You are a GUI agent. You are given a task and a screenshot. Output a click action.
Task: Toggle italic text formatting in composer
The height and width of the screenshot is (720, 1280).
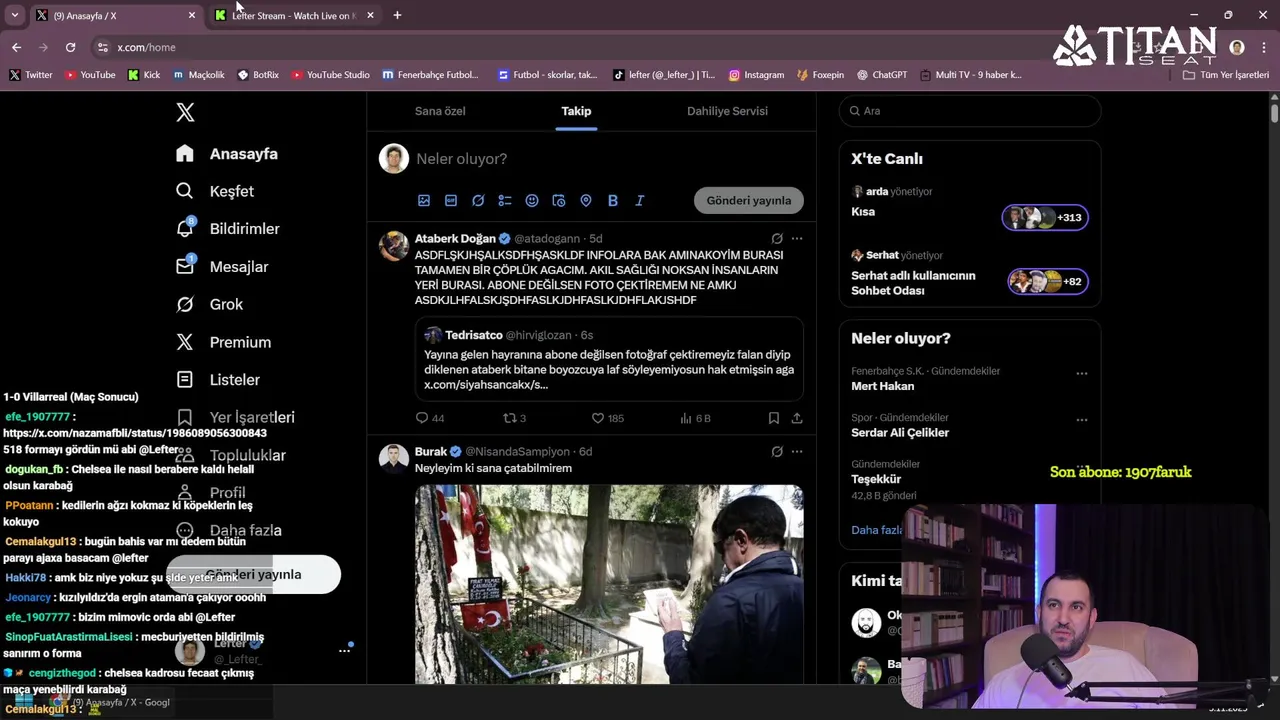pyautogui.click(x=640, y=201)
